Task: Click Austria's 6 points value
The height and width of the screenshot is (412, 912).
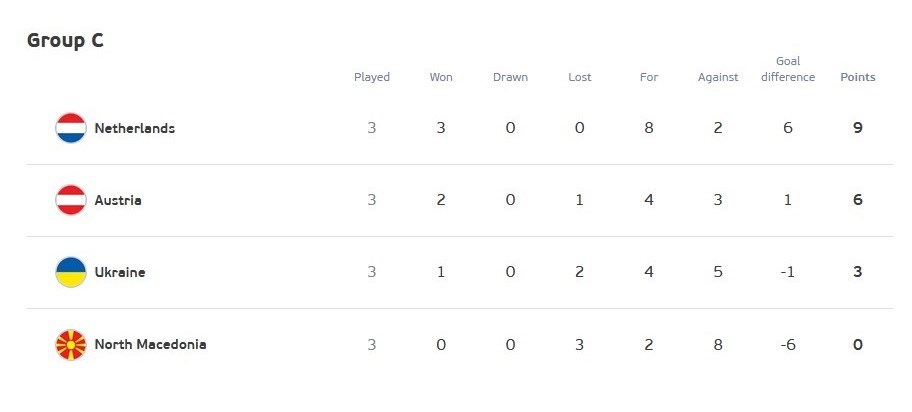Action: [x=858, y=200]
